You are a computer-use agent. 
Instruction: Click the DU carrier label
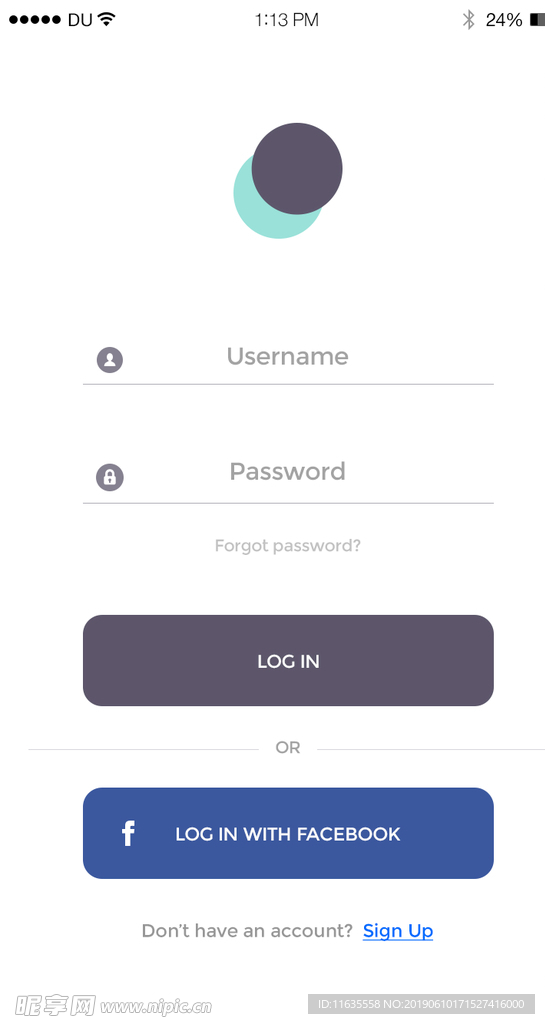80,20
